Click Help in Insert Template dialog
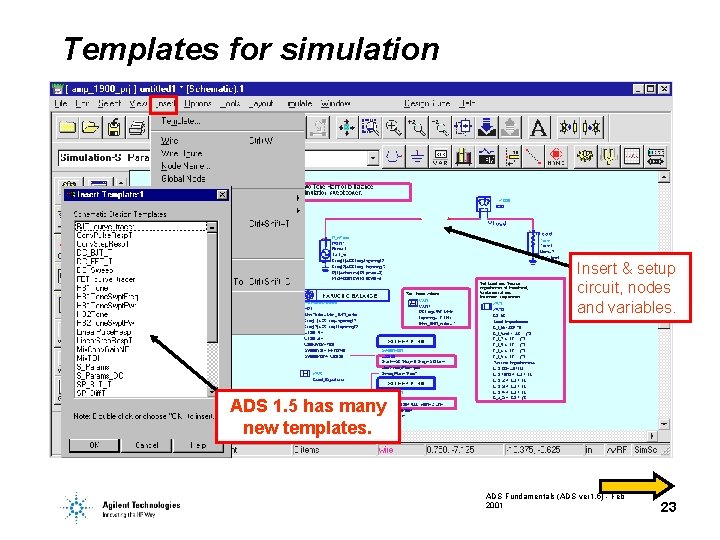This screenshot has height=540, width=720. (x=198, y=445)
